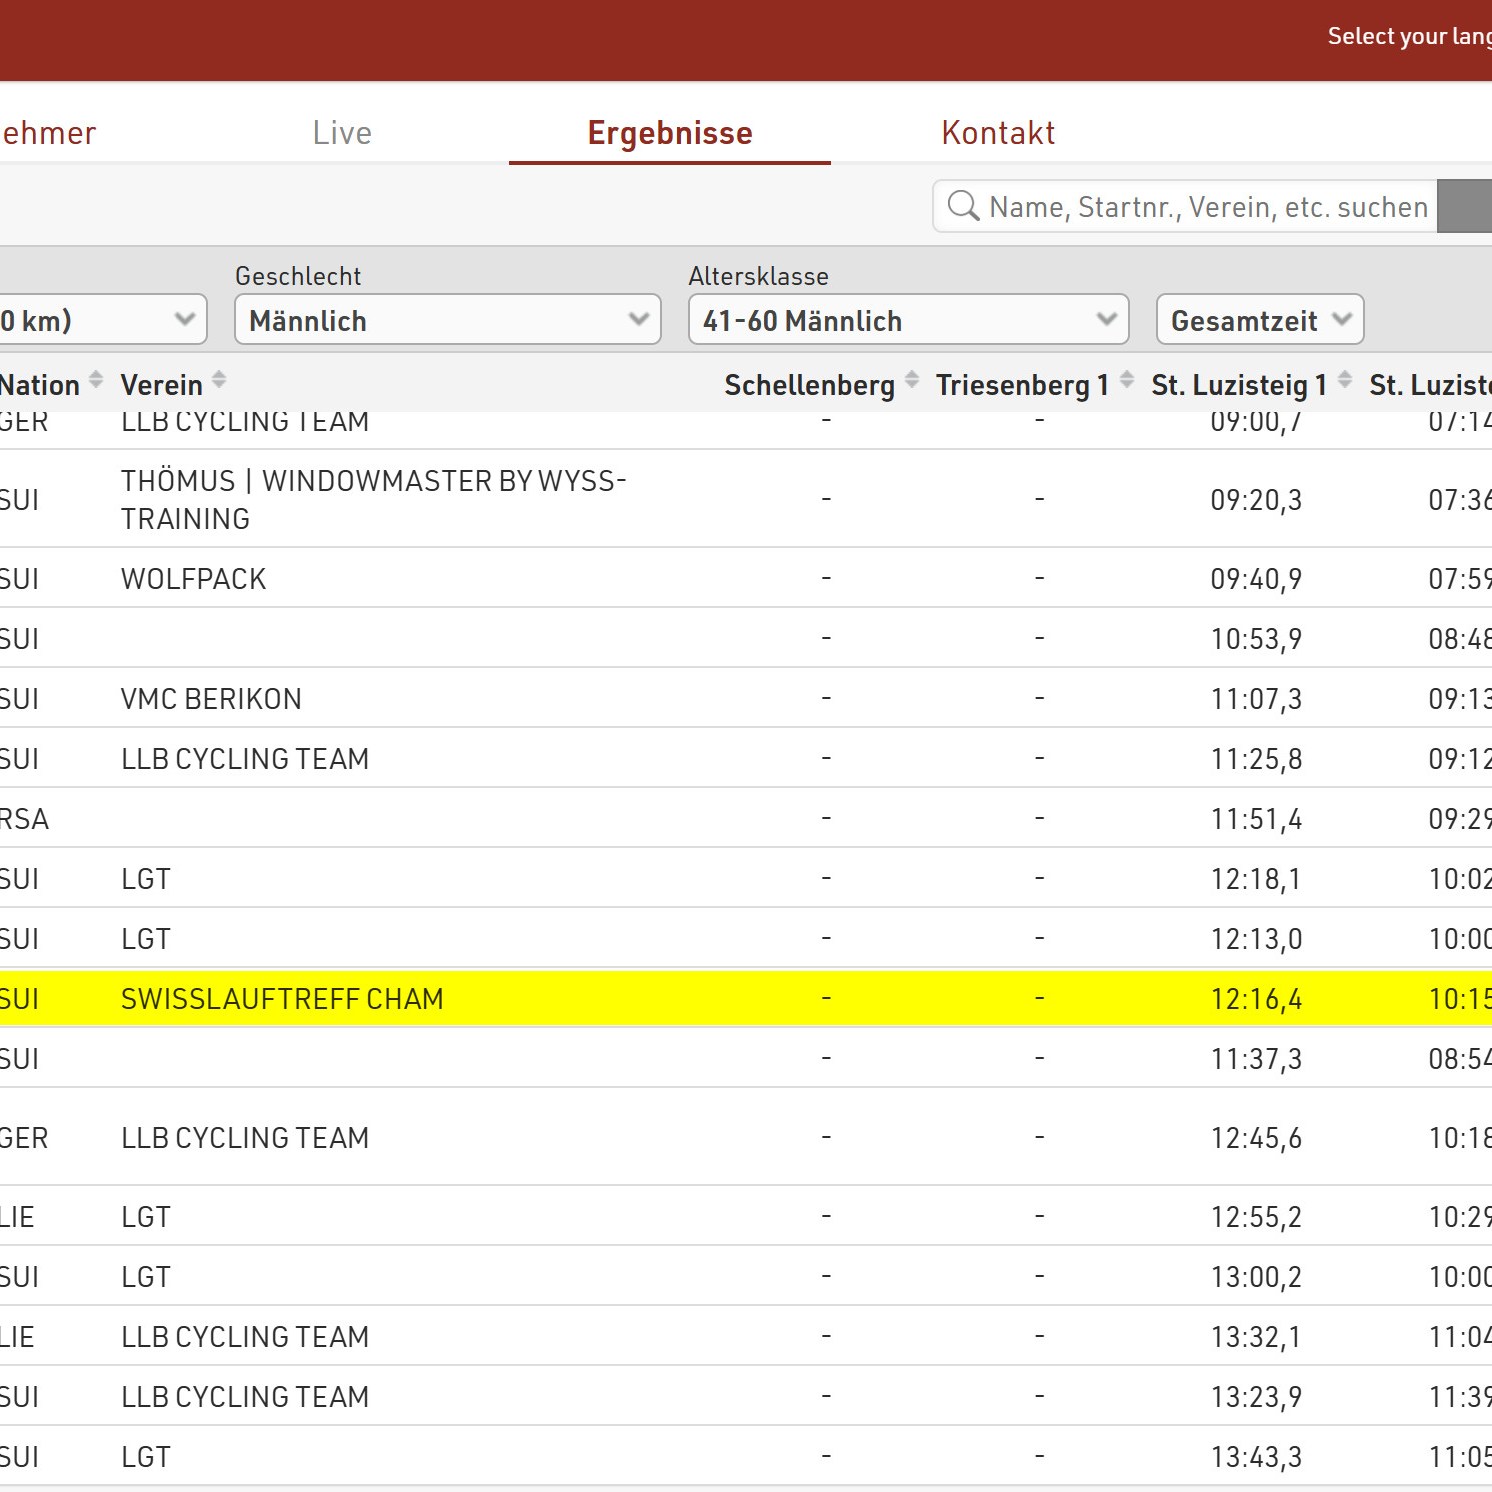Go to the Kontakt tab

[997, 133]
